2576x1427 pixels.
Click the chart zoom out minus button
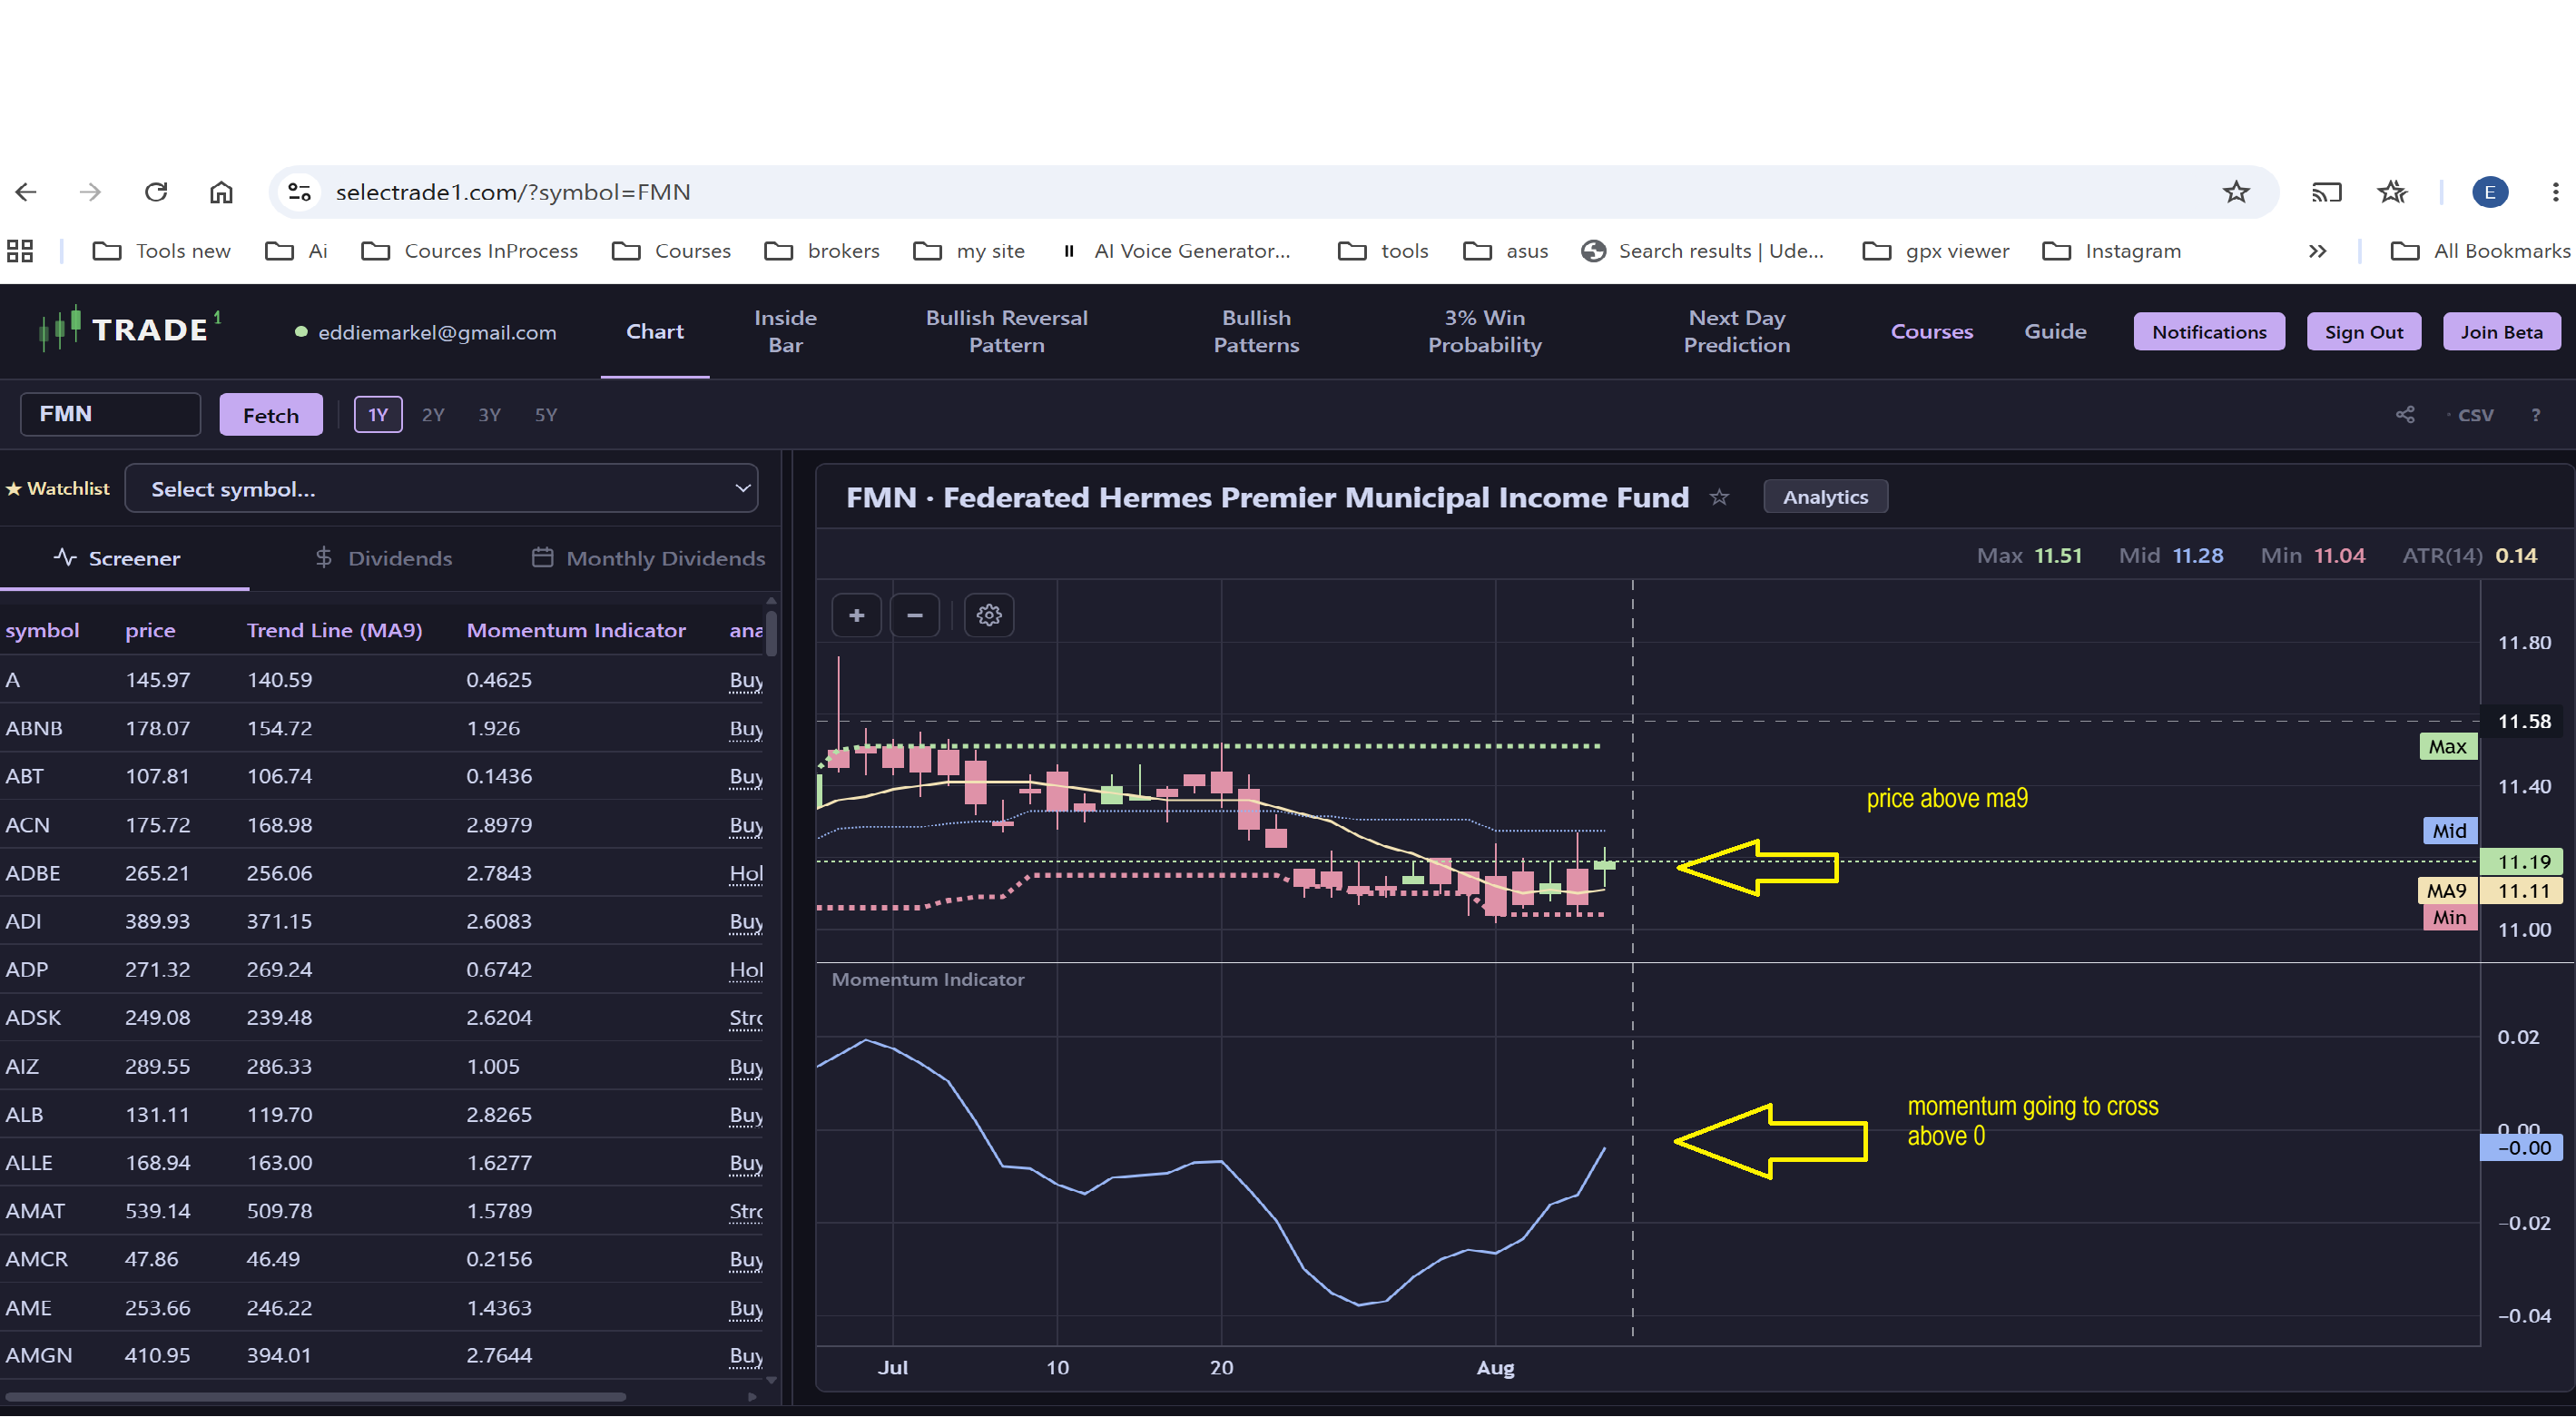(x=914, y=615)
